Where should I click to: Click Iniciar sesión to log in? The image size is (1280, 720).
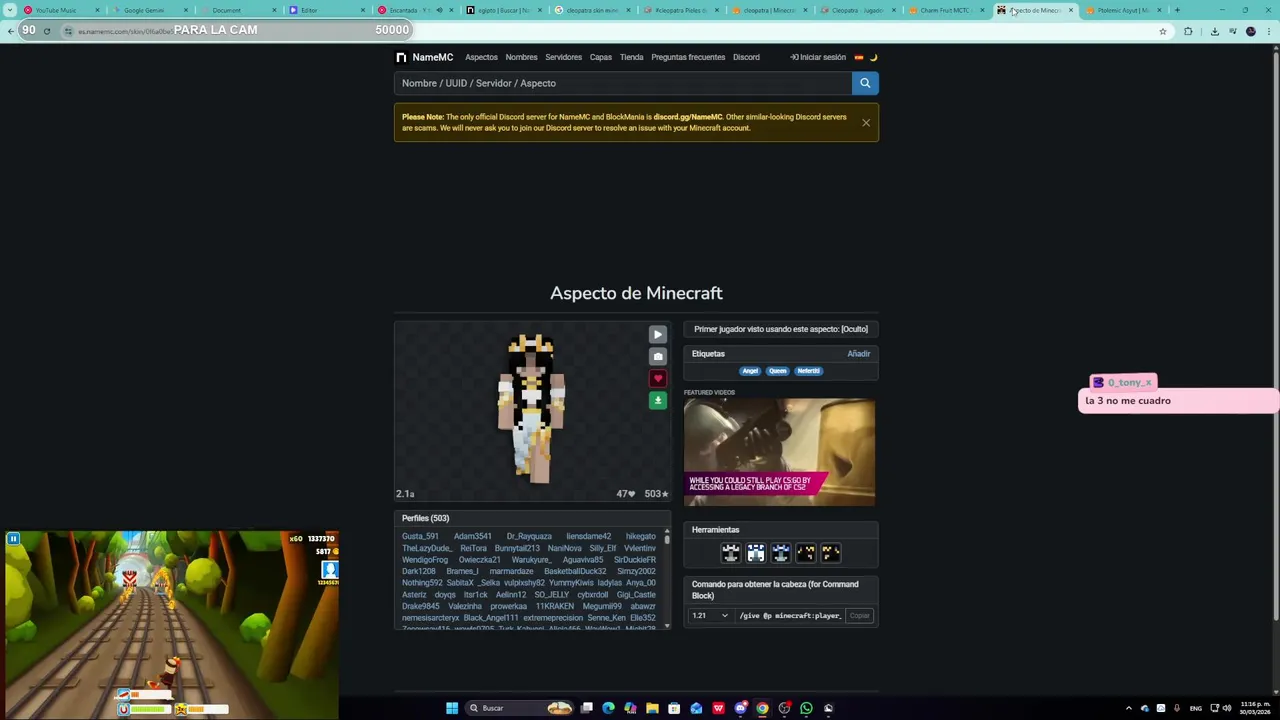pos(818,57)
